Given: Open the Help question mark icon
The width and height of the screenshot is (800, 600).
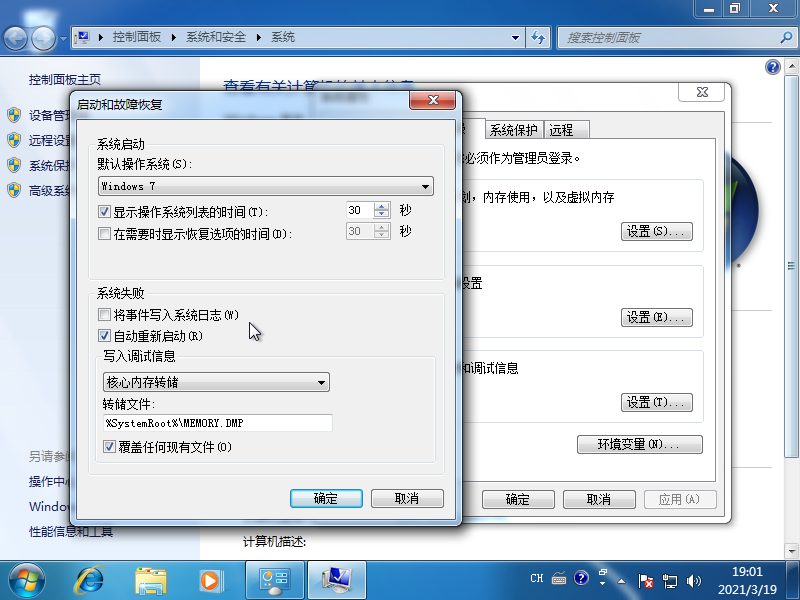Looking at the screenshot, I should click(770, 67).
